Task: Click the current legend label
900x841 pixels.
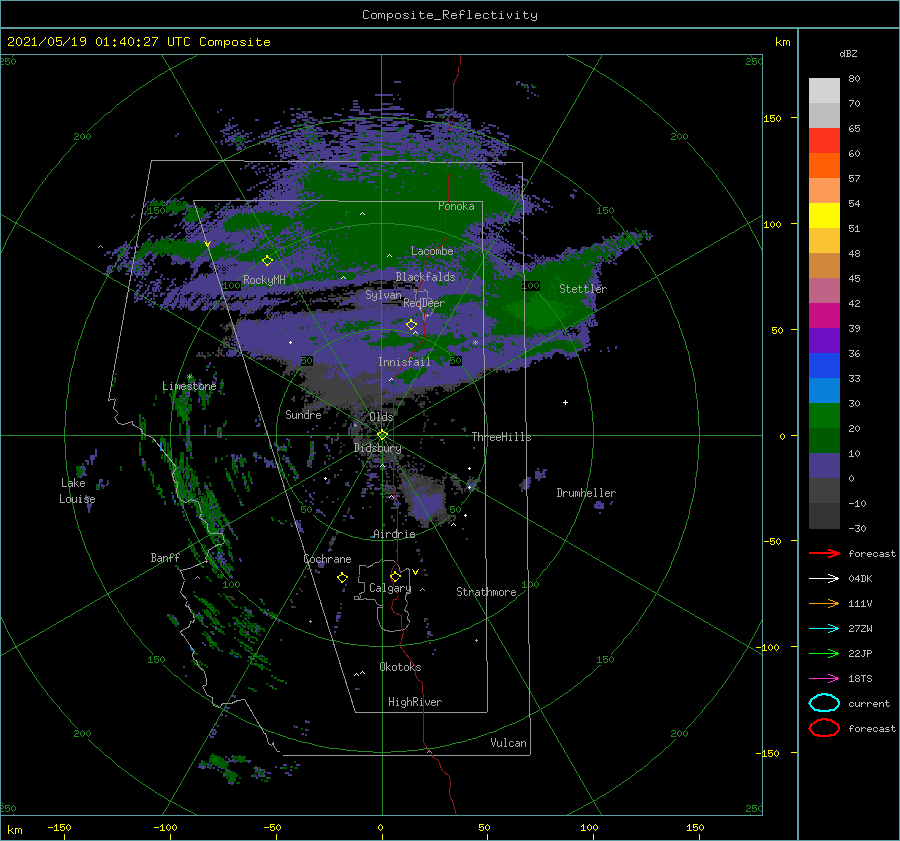Action: (868, 703)
